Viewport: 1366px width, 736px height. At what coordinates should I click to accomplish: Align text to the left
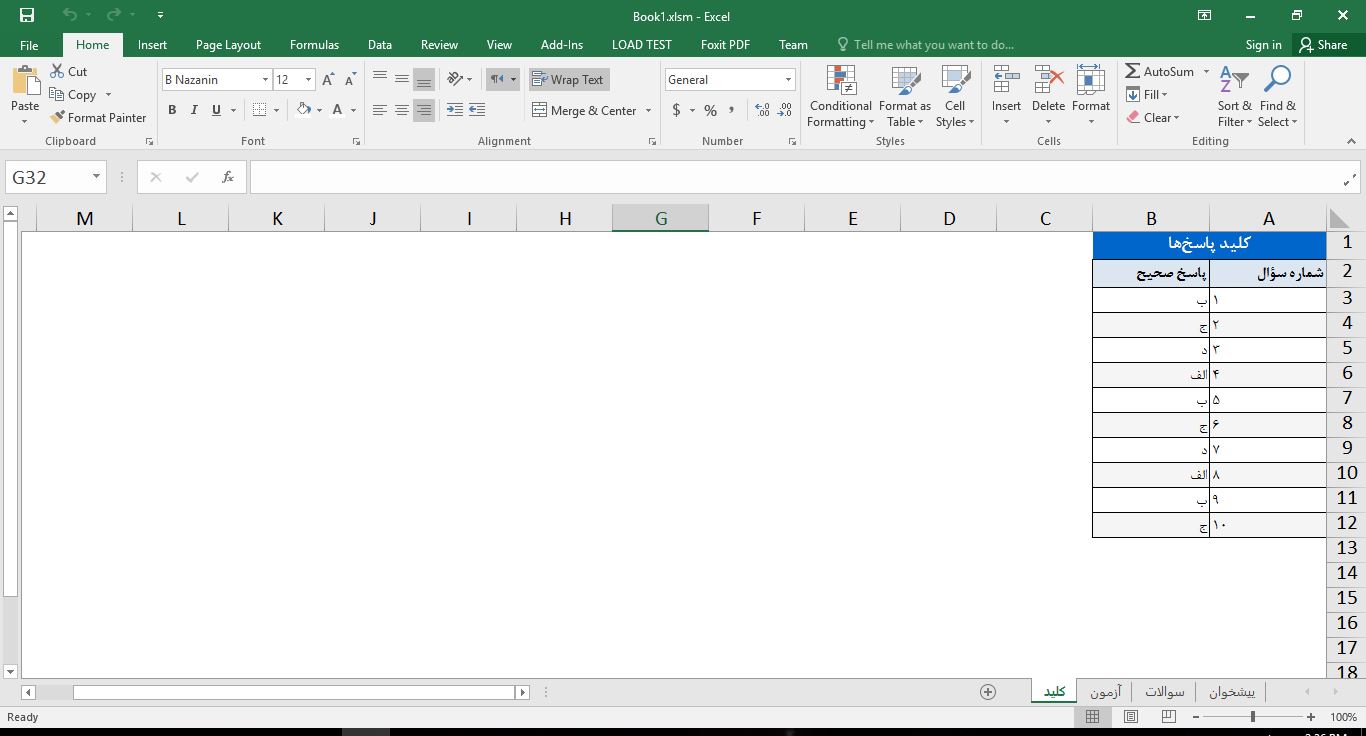point(380,110)
